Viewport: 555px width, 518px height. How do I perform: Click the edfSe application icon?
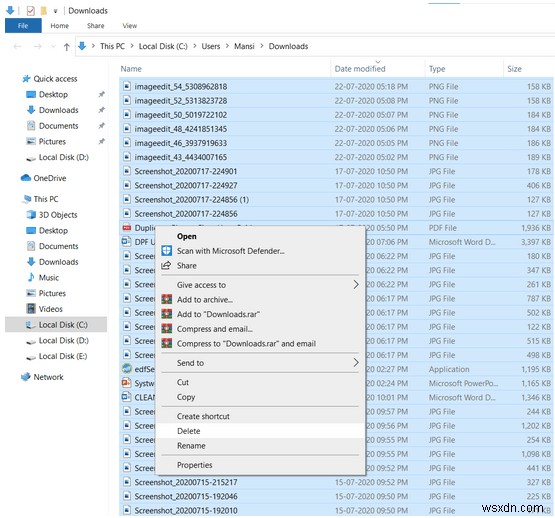(127, 369)
